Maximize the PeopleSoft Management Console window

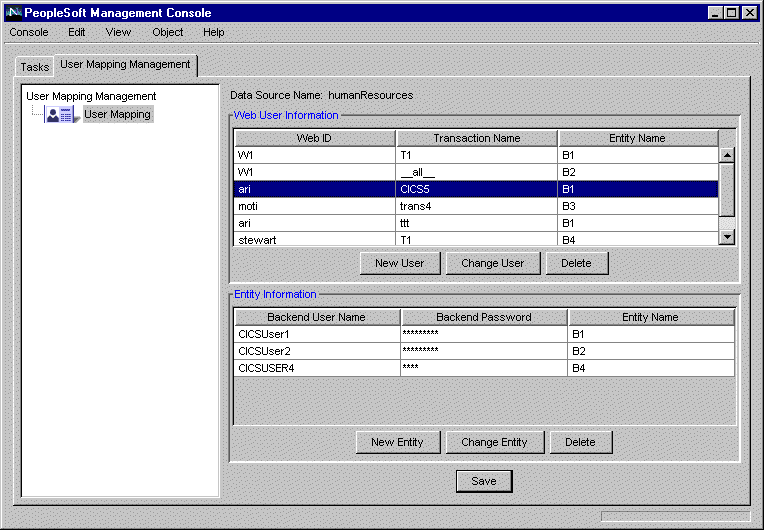tap(731, 13)
